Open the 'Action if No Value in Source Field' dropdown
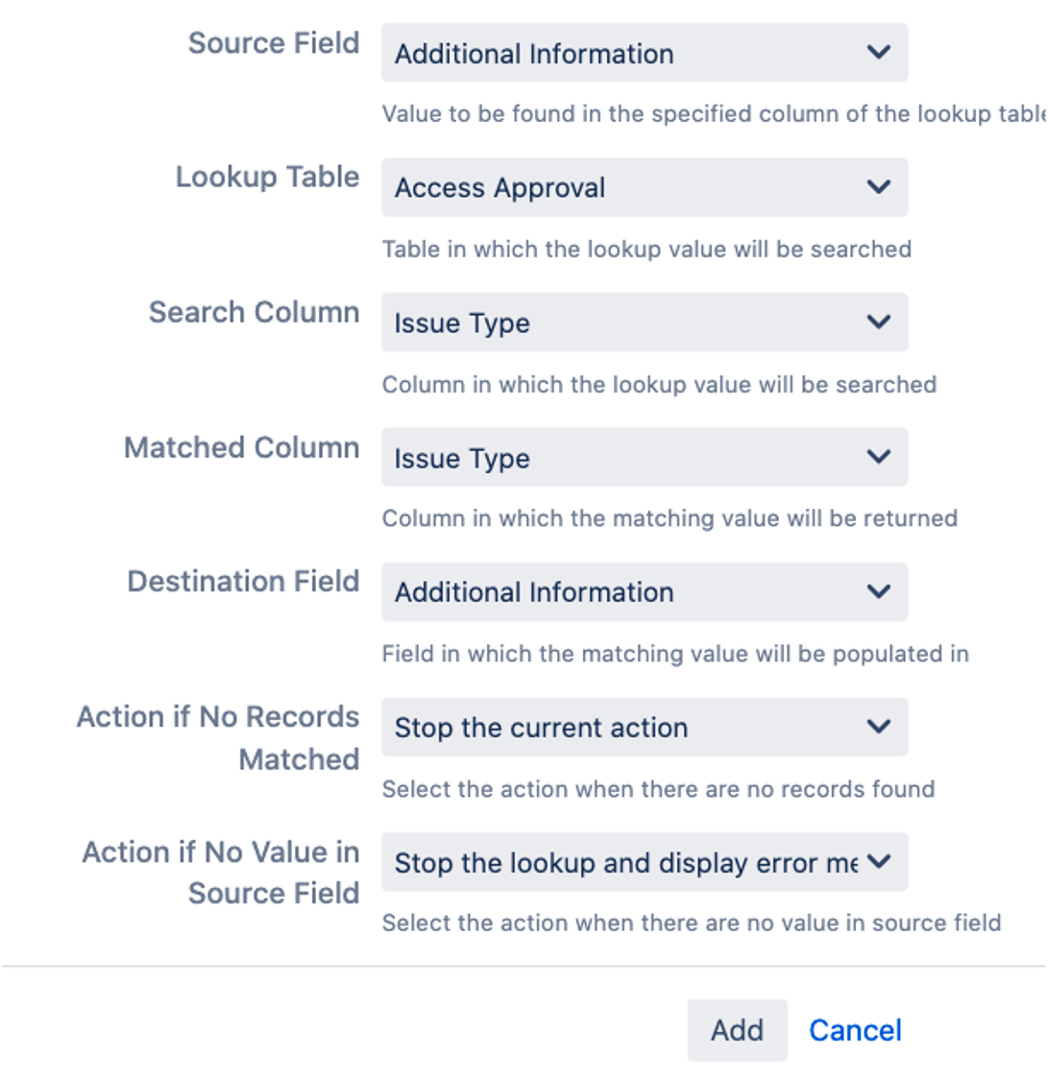This screenshot has width=1048, height=1080. tap(620, 863)
